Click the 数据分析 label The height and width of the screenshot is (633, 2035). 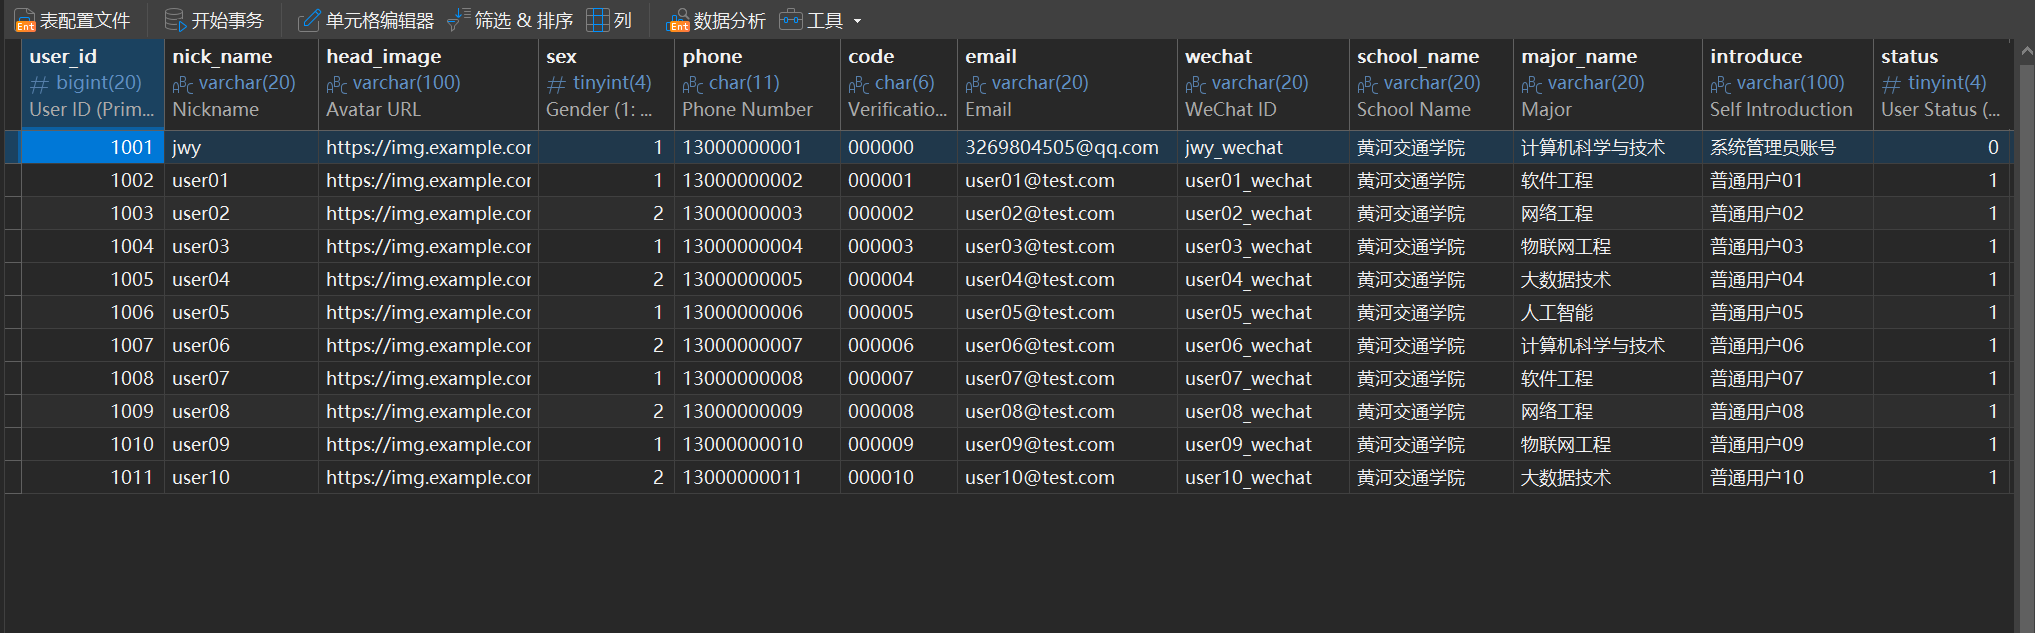(730, 20)
